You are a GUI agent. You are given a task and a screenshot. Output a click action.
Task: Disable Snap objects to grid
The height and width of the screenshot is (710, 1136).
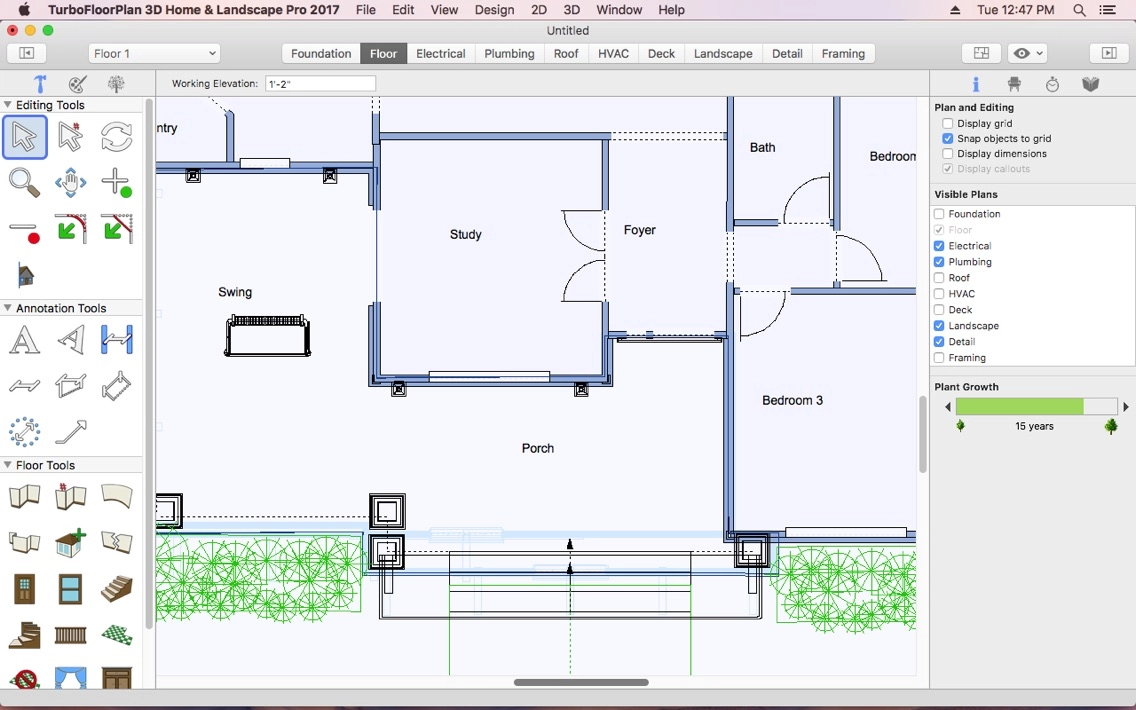tap(947, 138)
